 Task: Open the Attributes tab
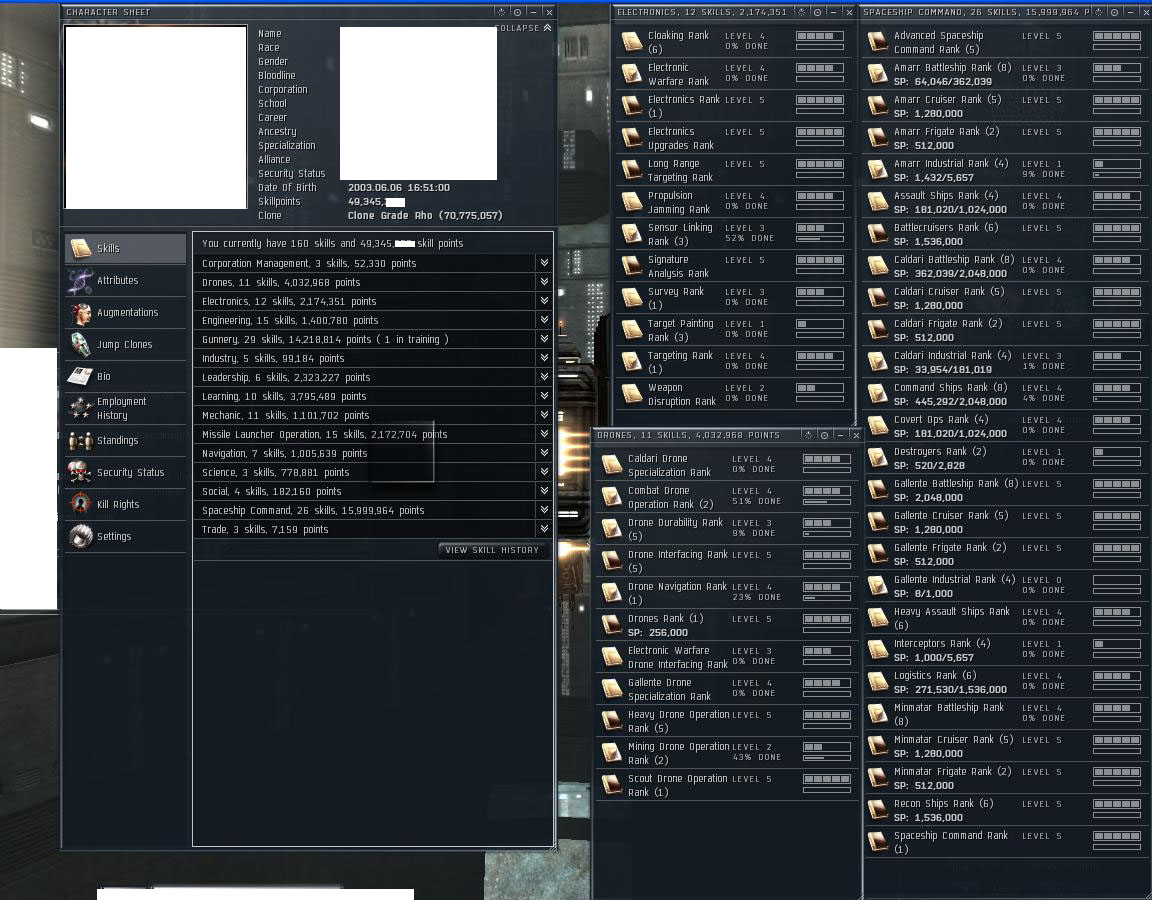(x=125, y=281)
